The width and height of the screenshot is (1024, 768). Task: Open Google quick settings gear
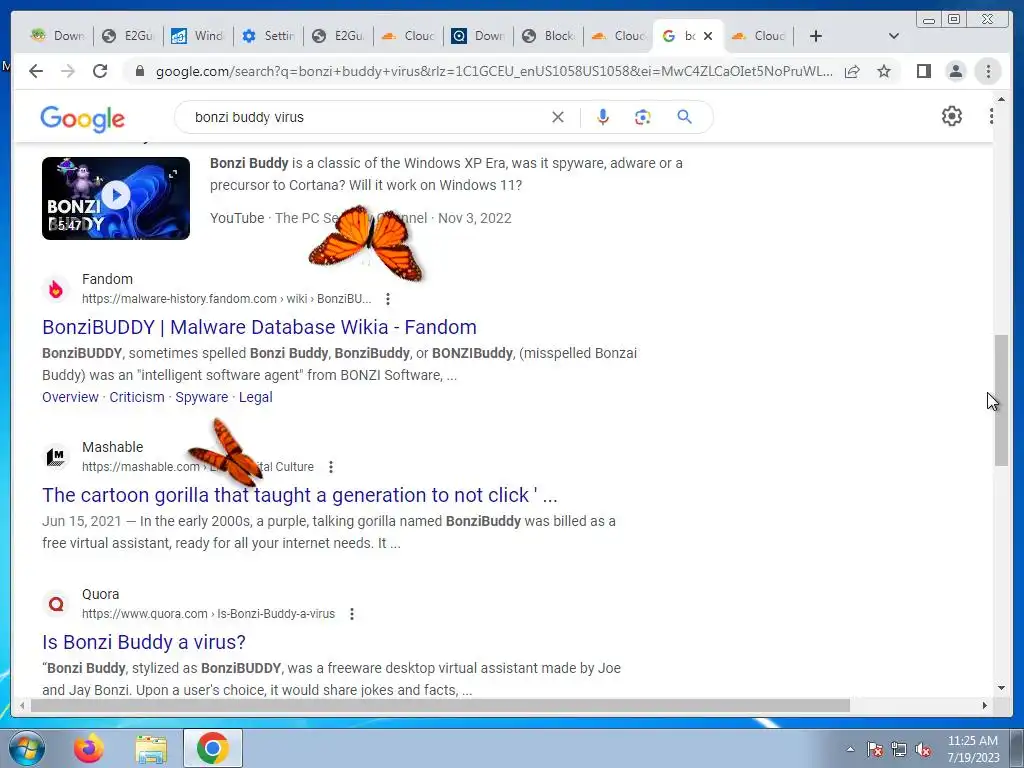point(952,116)
